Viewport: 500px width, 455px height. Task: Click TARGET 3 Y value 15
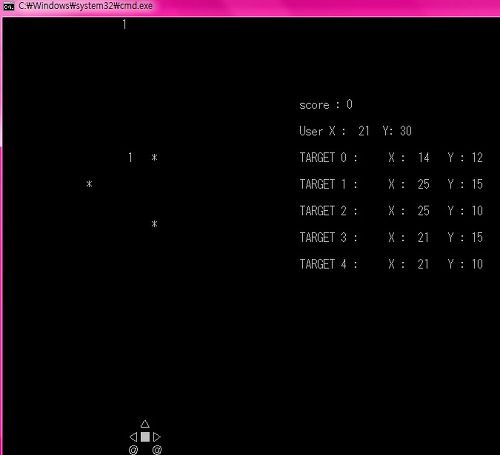click(477, 237)
